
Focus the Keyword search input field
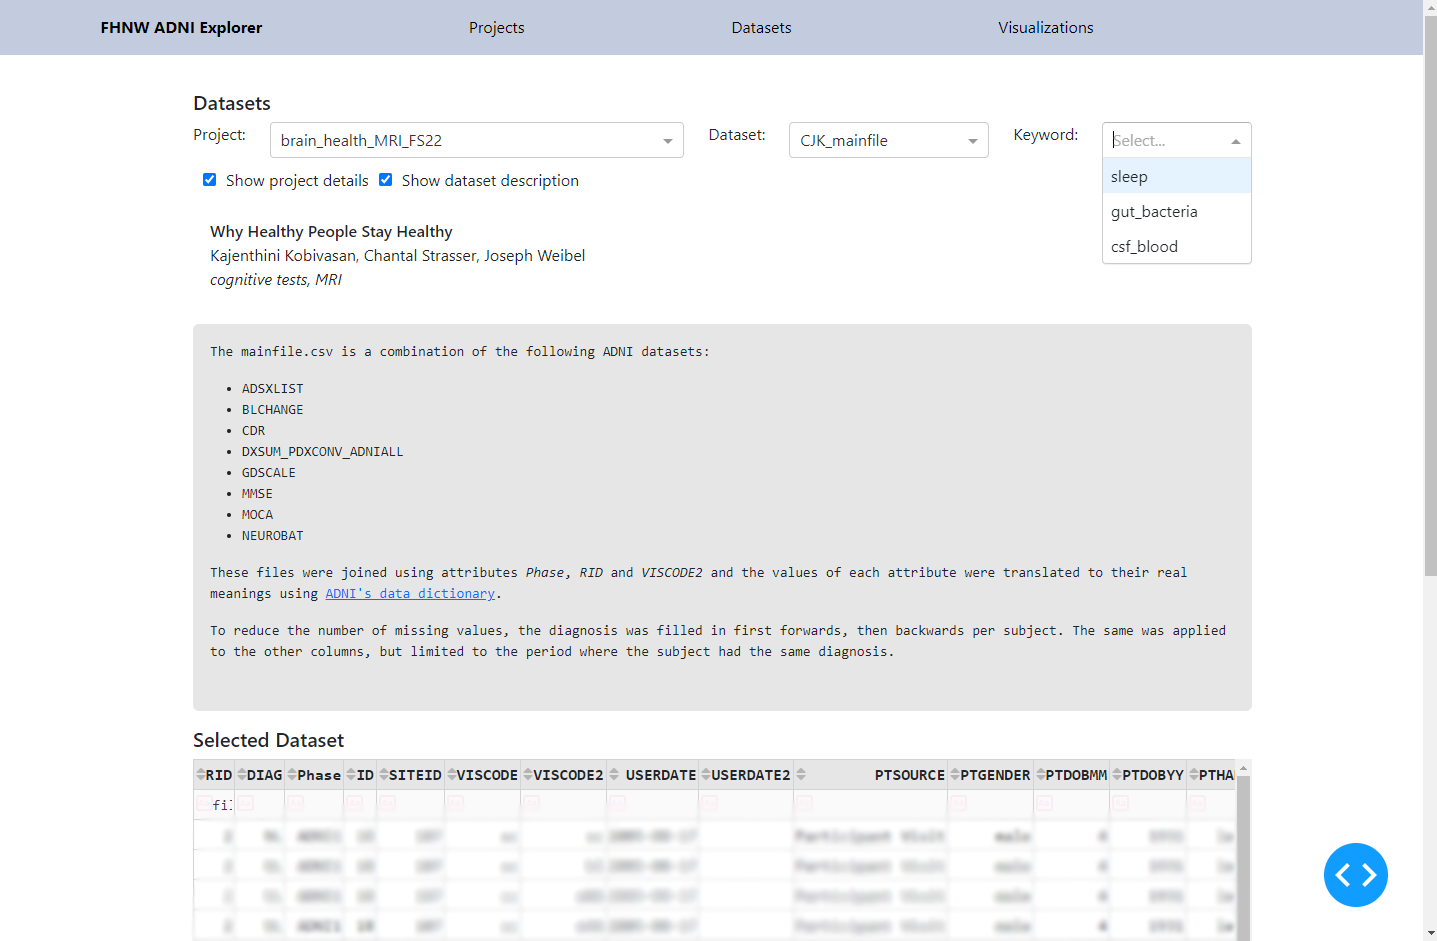point(1167,141)
